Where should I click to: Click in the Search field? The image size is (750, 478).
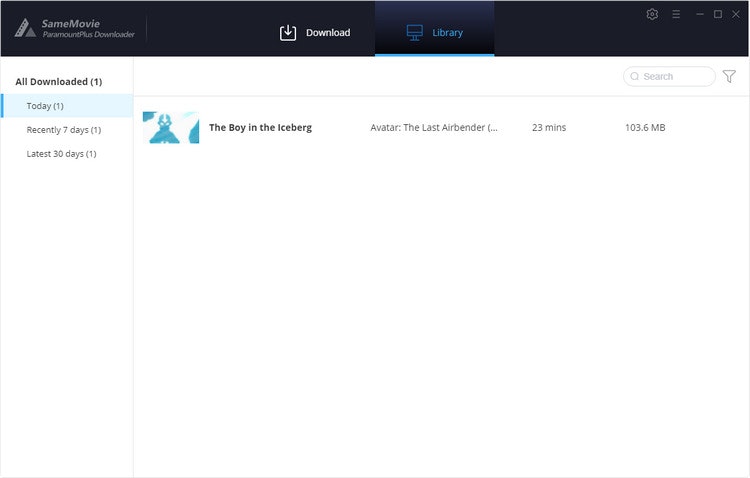[x=669, y=77]
